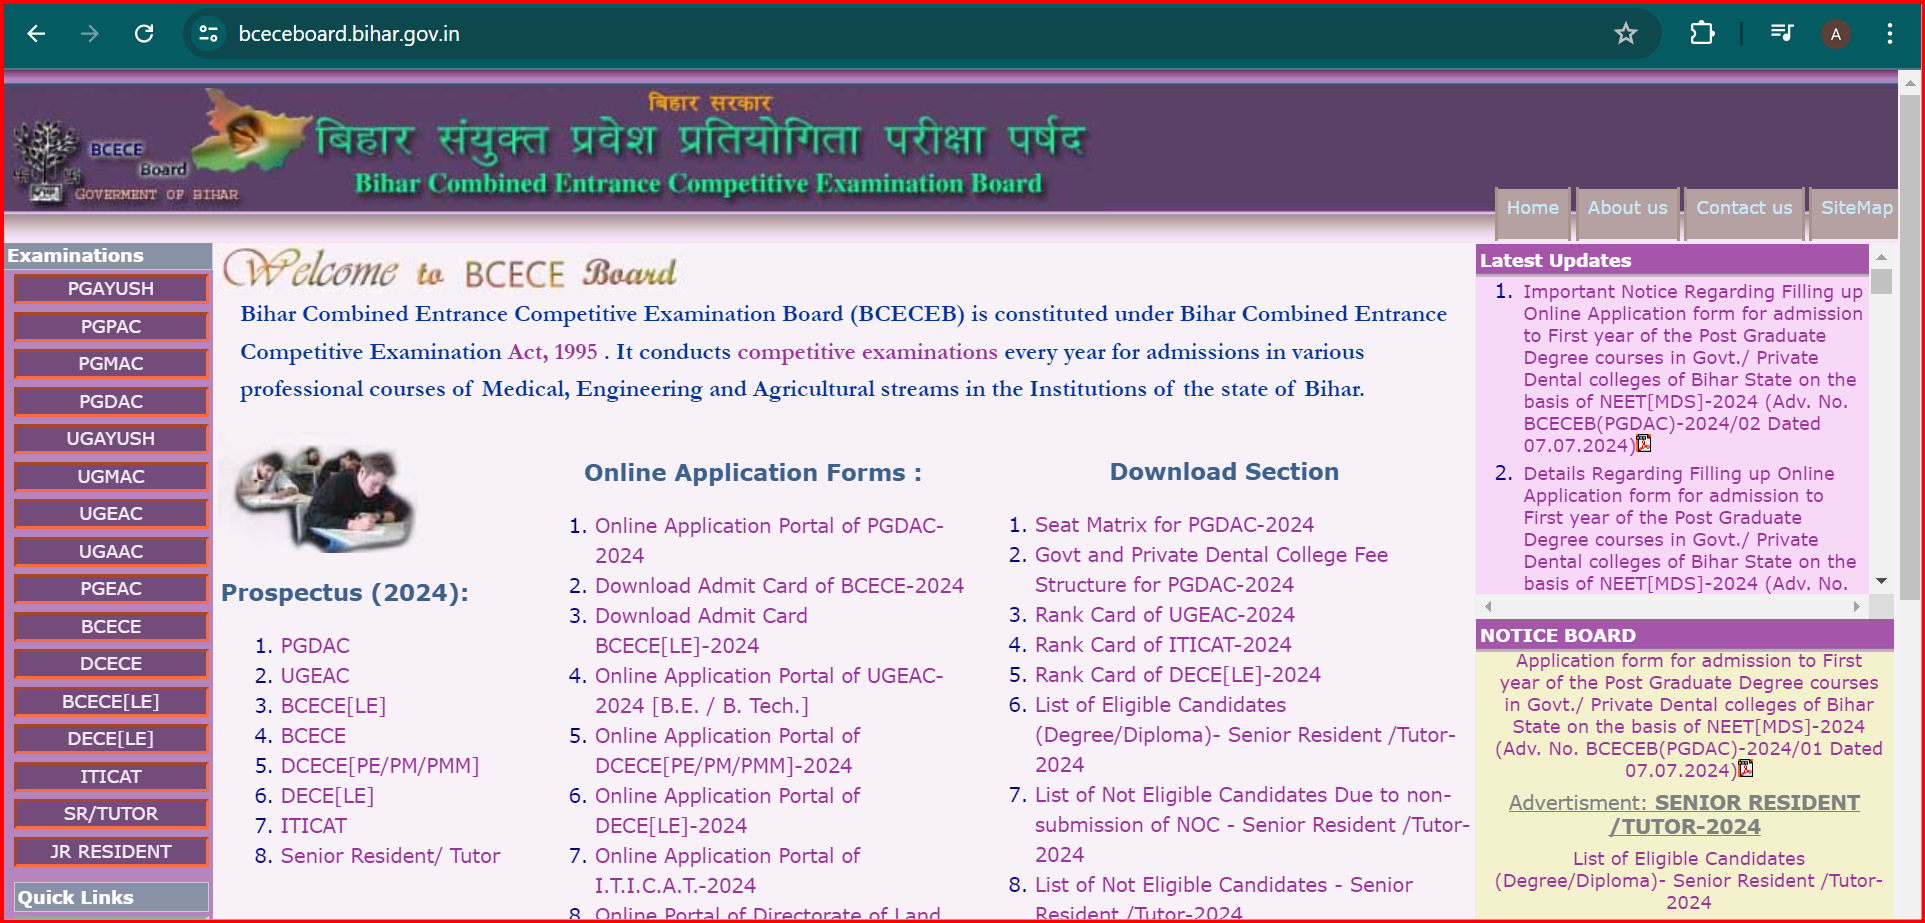This screenshot has width=1925, height=923.
Task: Select ITICAT in Examinations sidebar
Action: 111,776
